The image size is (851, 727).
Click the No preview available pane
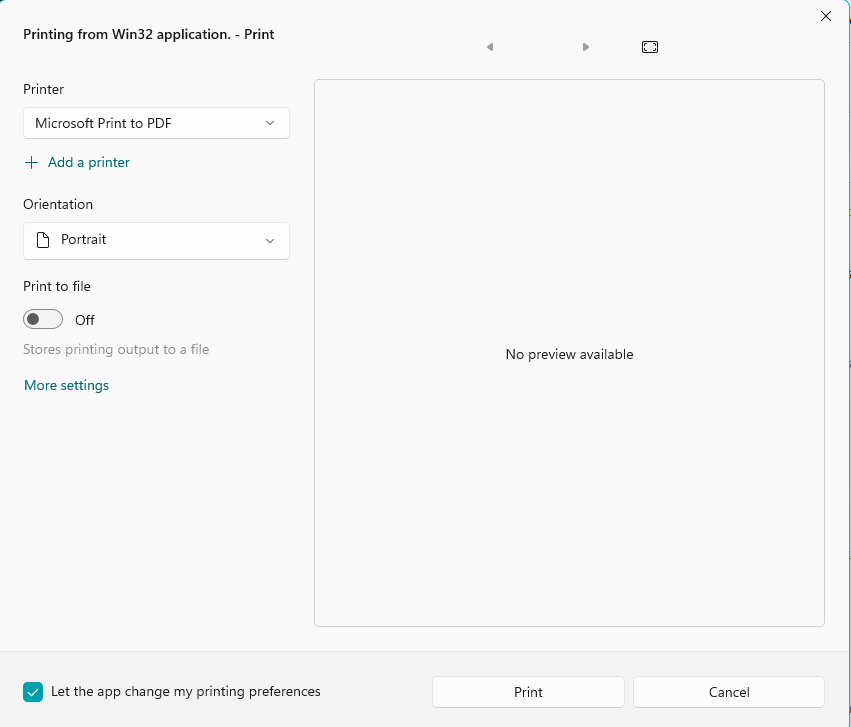coord(569,353)
